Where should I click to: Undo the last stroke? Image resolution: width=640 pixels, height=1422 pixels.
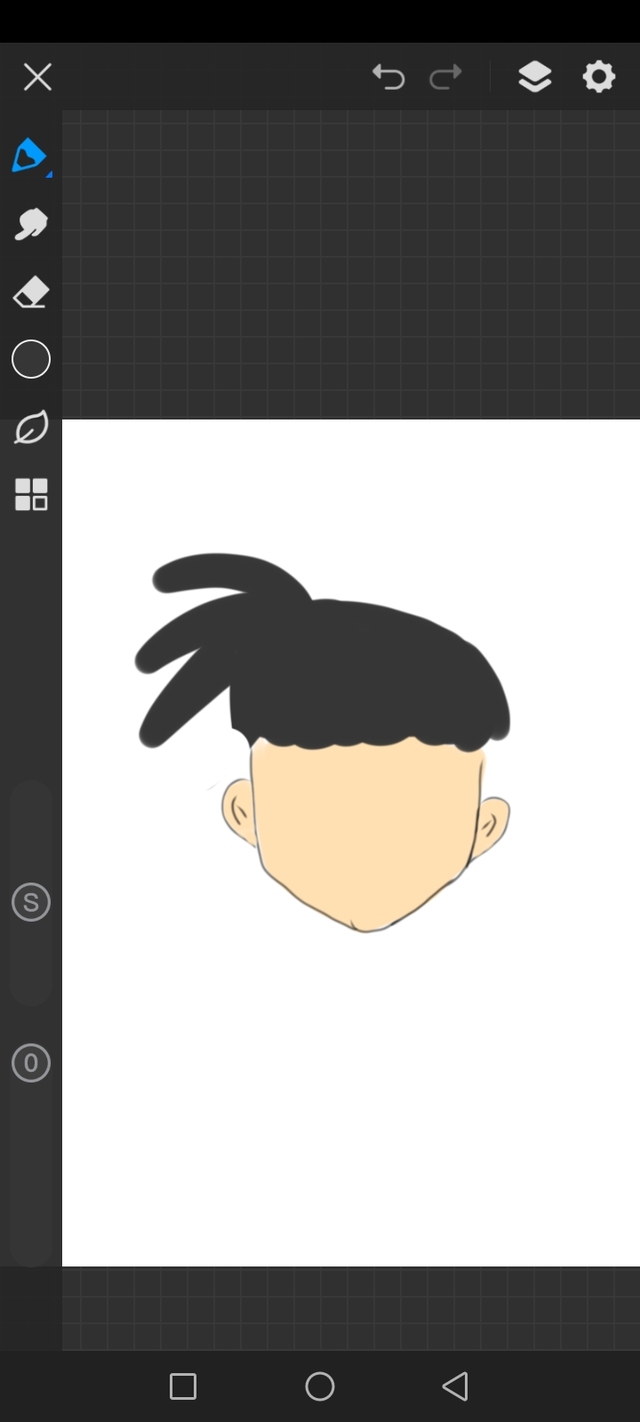pos(388,77)
